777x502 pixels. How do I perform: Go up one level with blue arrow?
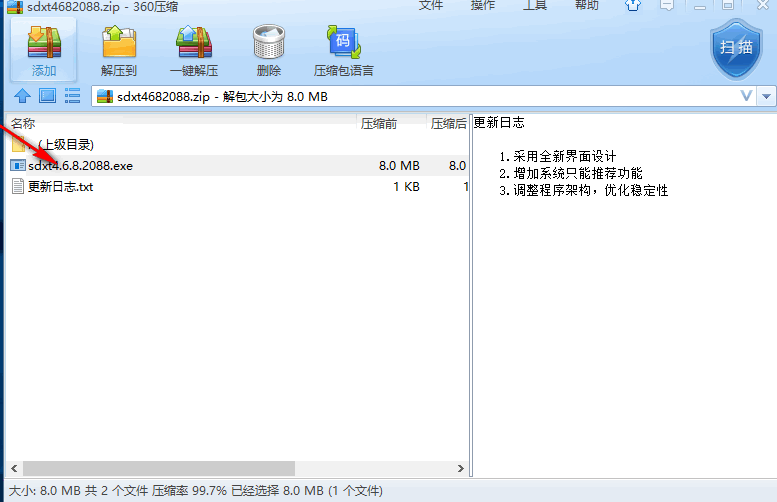pos(22,96)
